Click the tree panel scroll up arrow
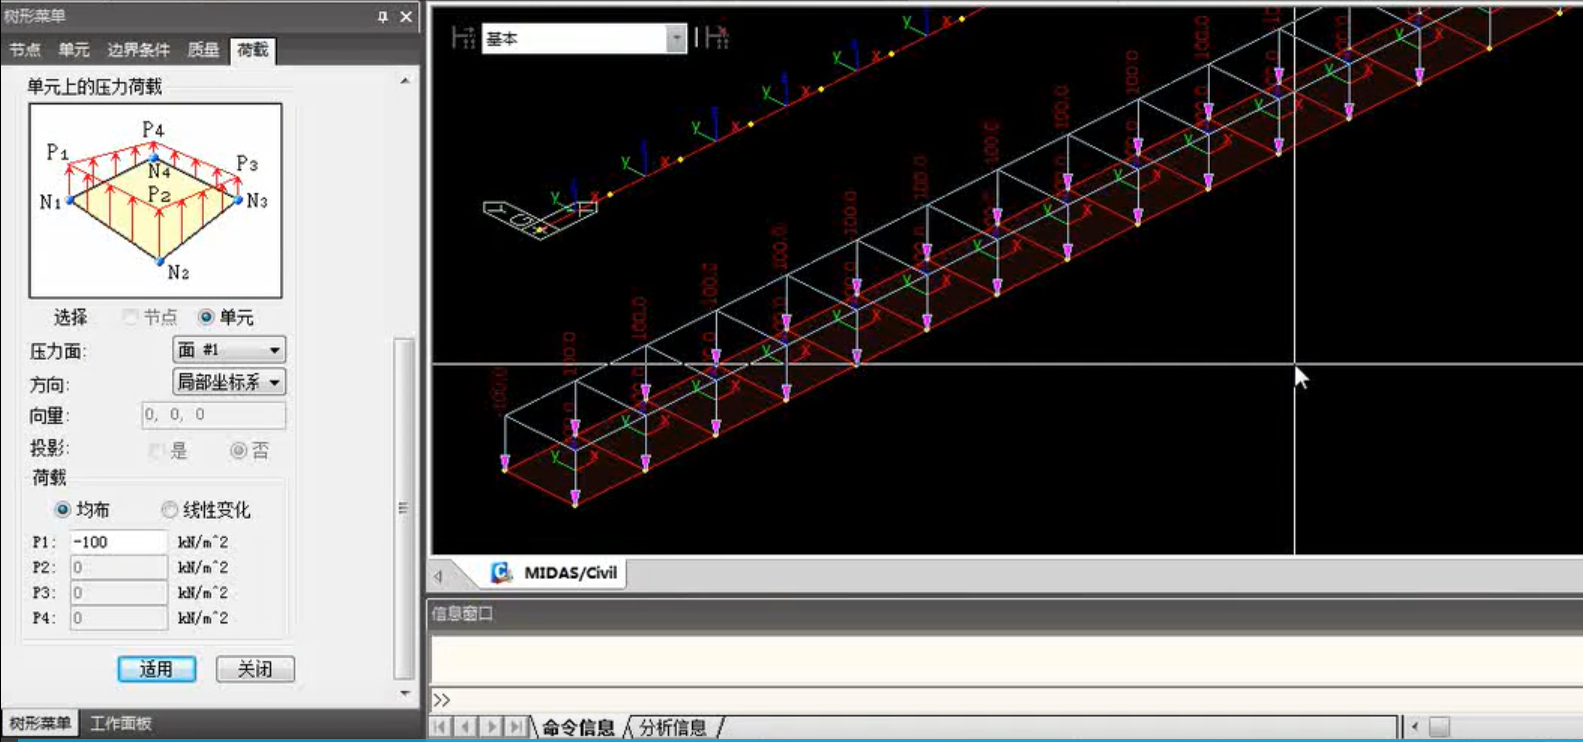 405,81
